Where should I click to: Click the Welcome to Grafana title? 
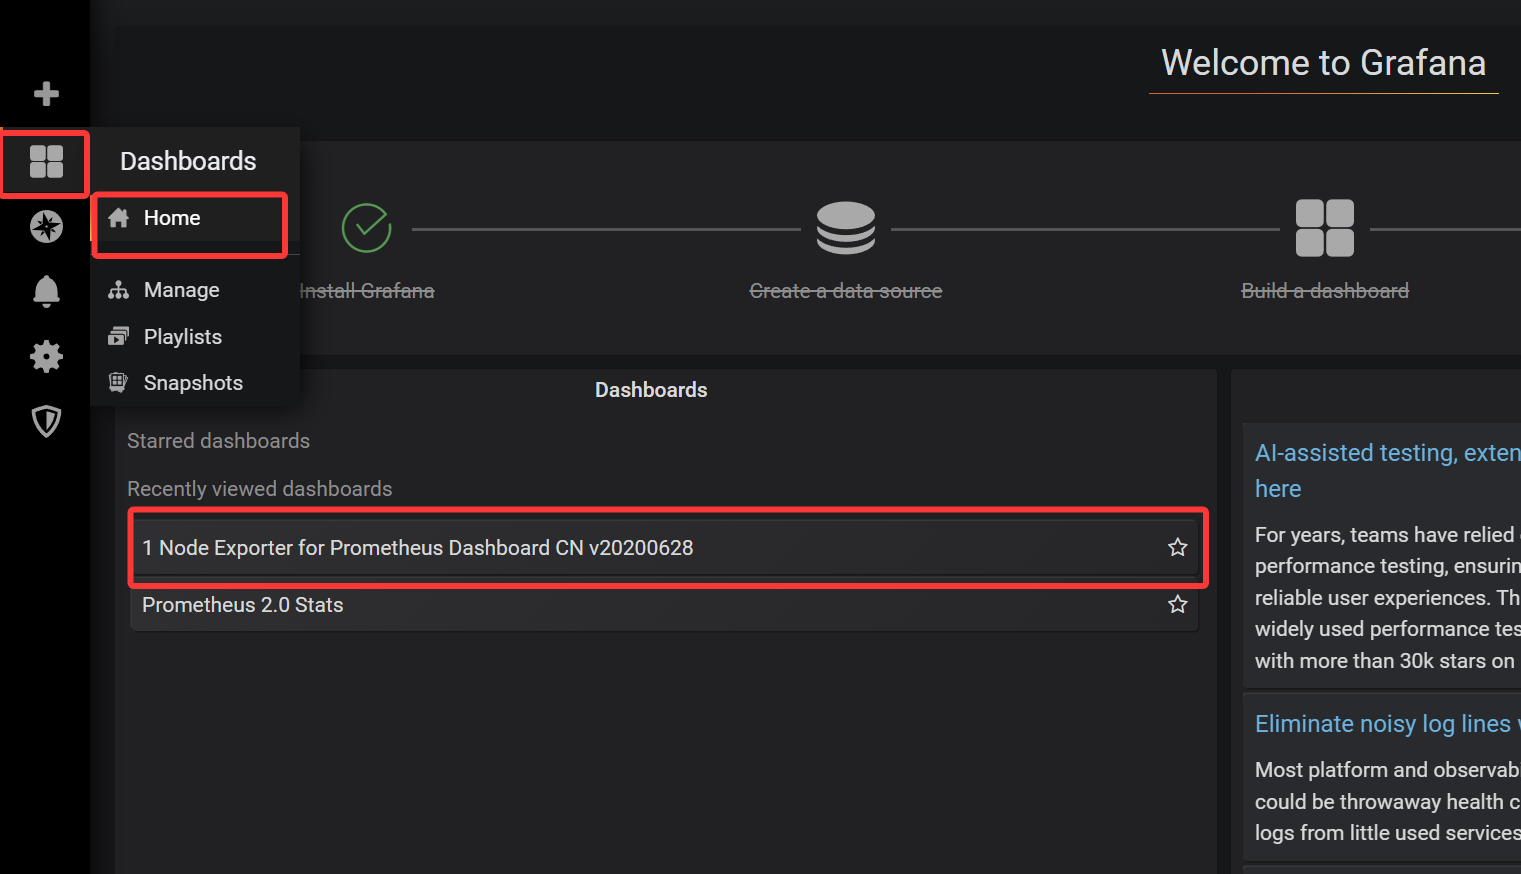click(1323, 63)
